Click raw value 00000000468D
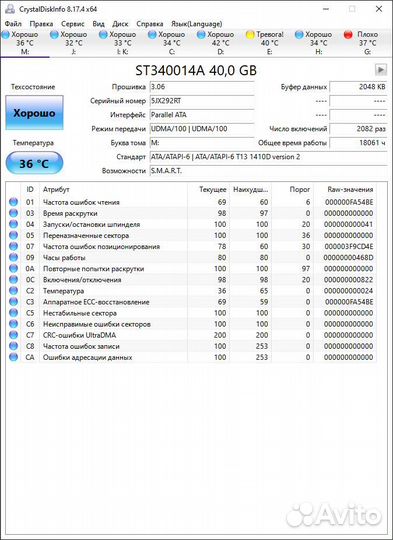This screenshot has width=393, height=540. 348,258
